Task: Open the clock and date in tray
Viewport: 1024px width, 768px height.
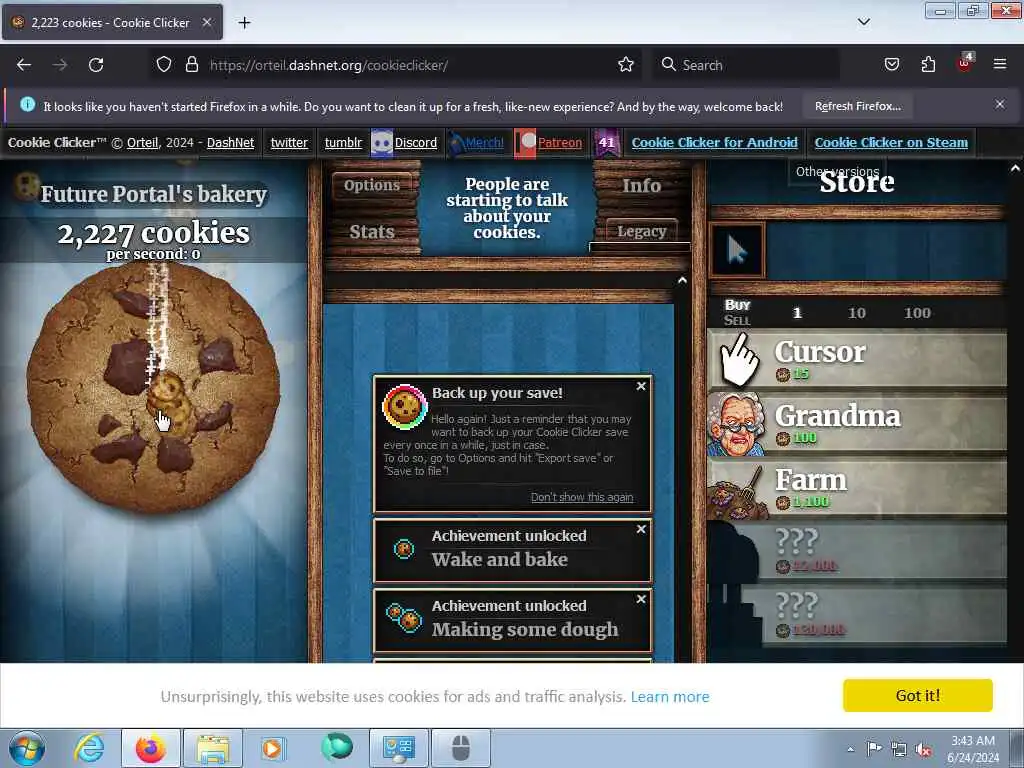Action: point(973,749)
